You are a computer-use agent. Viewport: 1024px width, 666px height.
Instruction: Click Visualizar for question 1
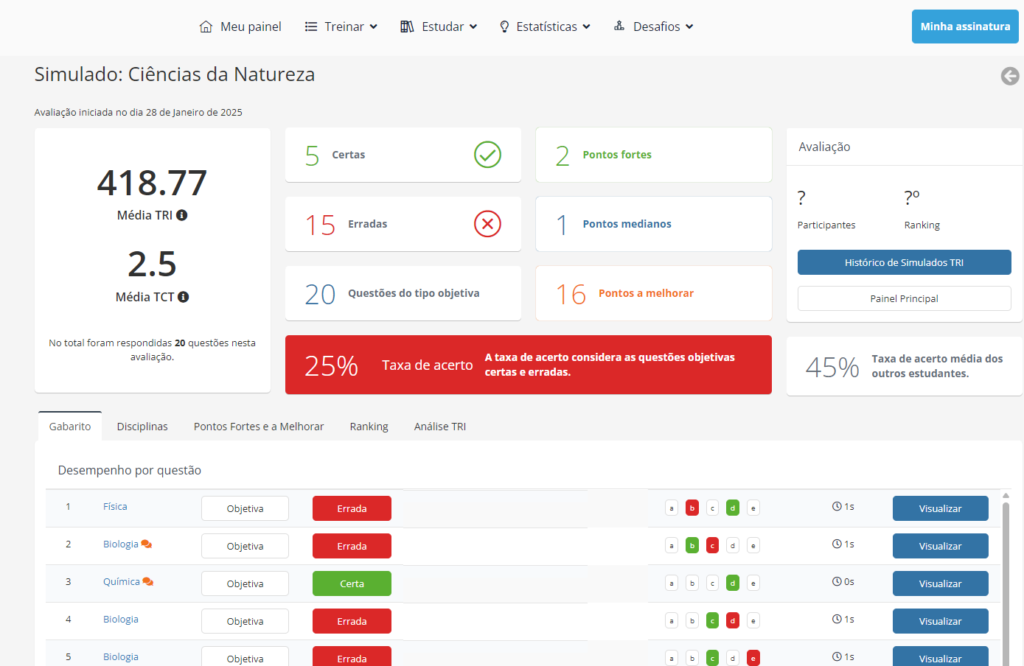pos(940,509)
